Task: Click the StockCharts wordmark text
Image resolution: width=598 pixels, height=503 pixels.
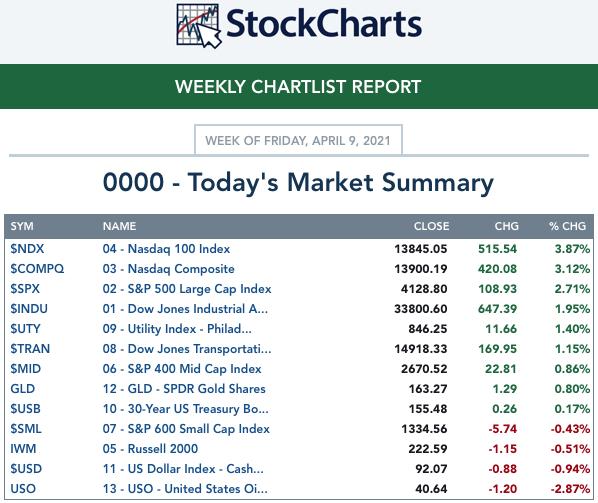Action: point(324,24)
